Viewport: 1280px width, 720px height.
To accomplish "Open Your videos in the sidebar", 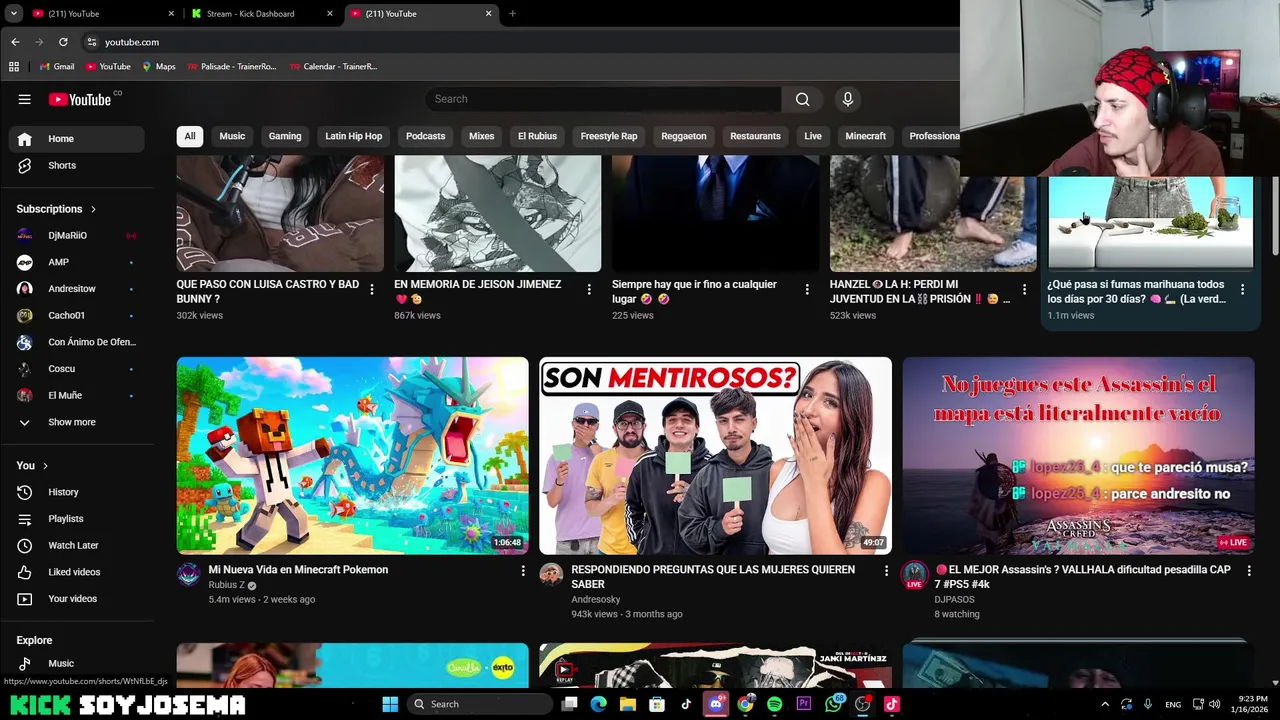I will [x=77, y=599].
